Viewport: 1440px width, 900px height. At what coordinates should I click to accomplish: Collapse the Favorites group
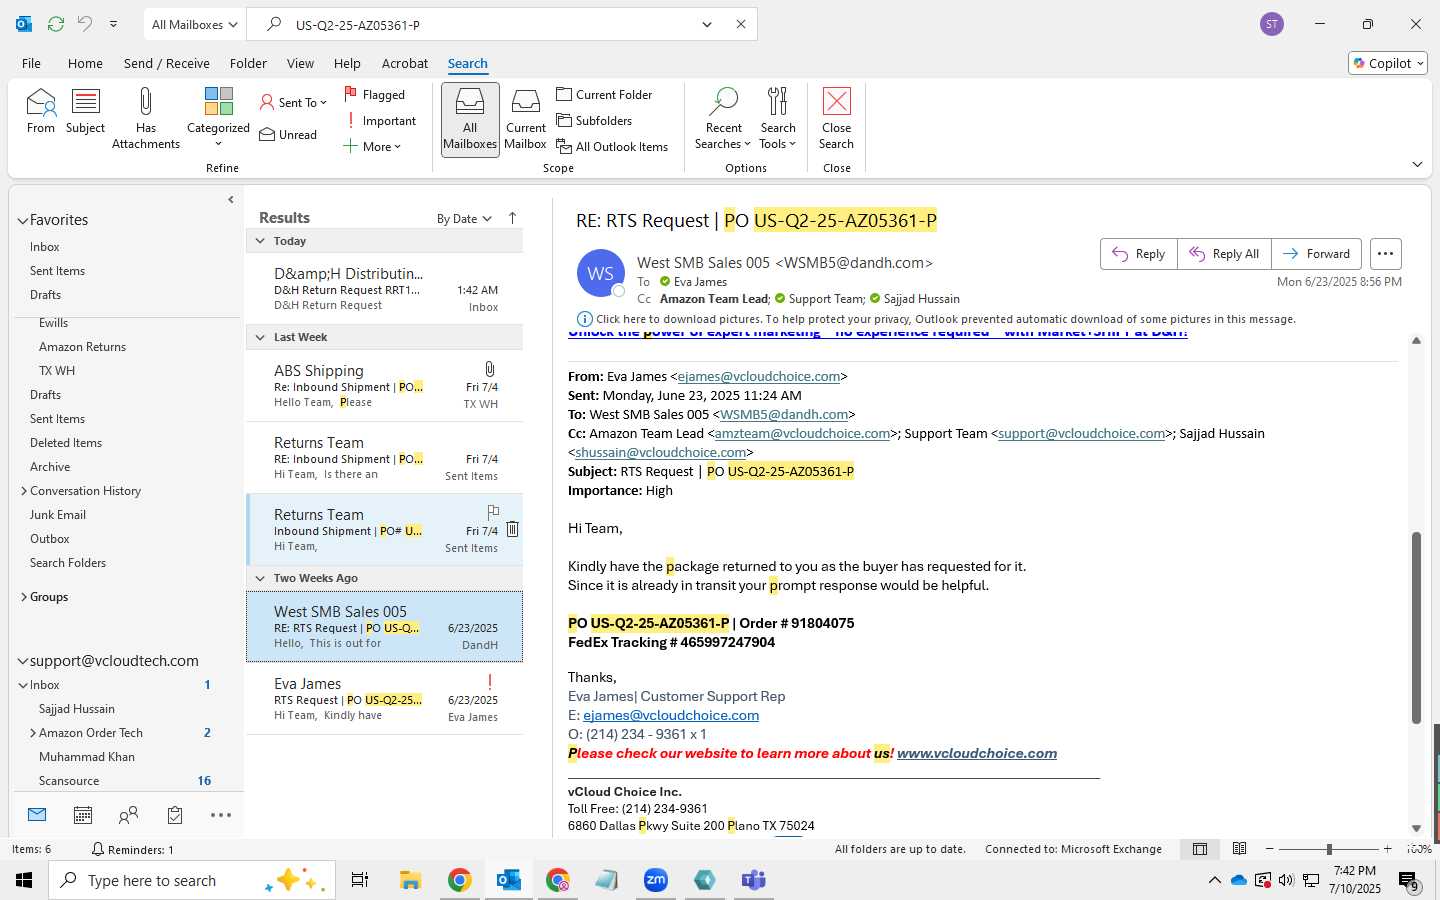click(22, 220)
